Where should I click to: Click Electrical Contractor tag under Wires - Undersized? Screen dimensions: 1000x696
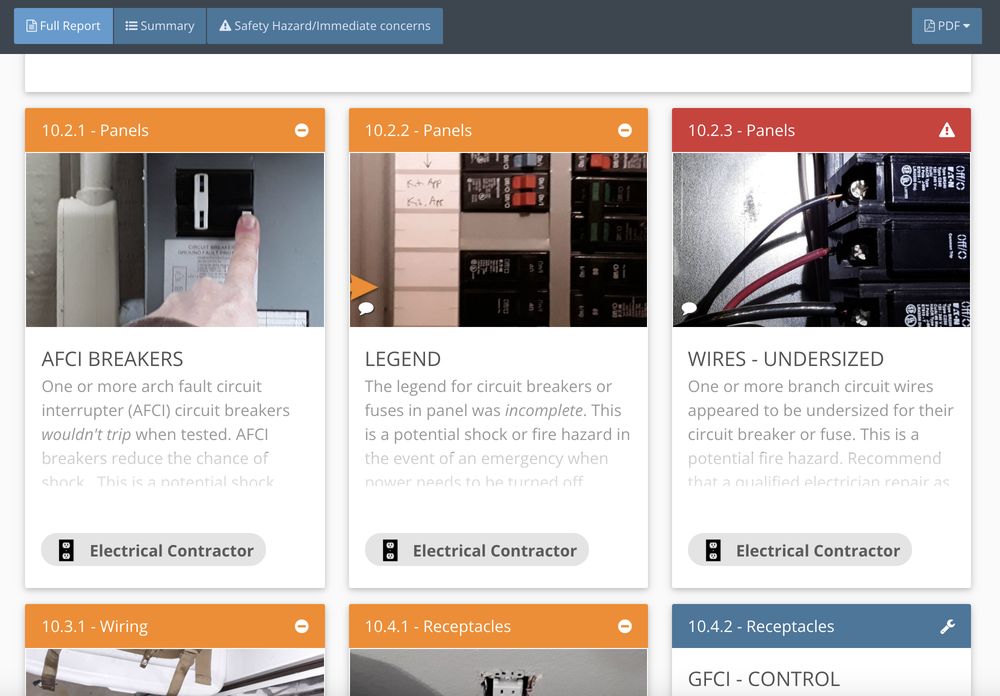[x=800, y=550]
